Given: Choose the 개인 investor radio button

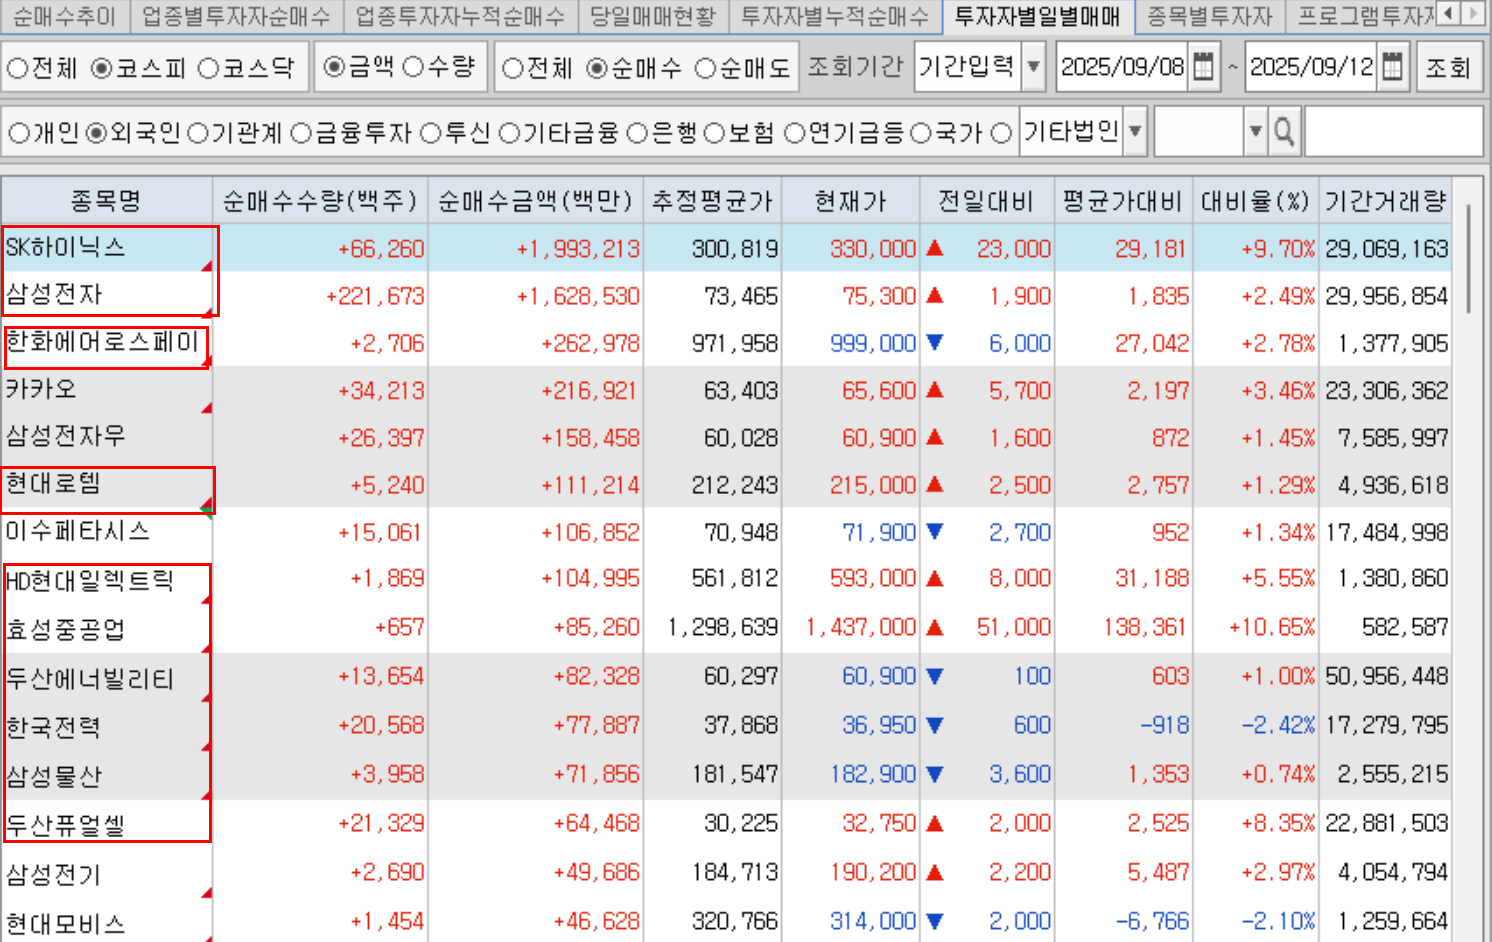Looking at the screenshot, I should (18, 133).
